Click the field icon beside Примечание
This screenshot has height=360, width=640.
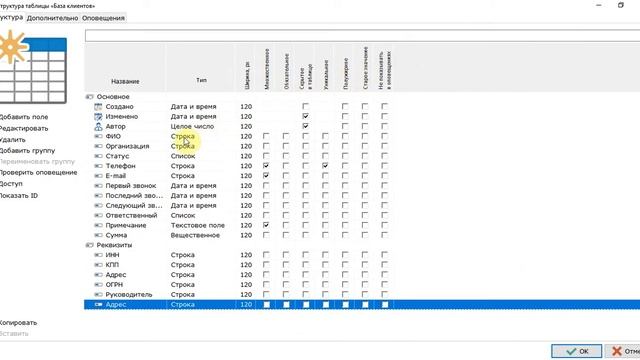click(x=98, y=225)
